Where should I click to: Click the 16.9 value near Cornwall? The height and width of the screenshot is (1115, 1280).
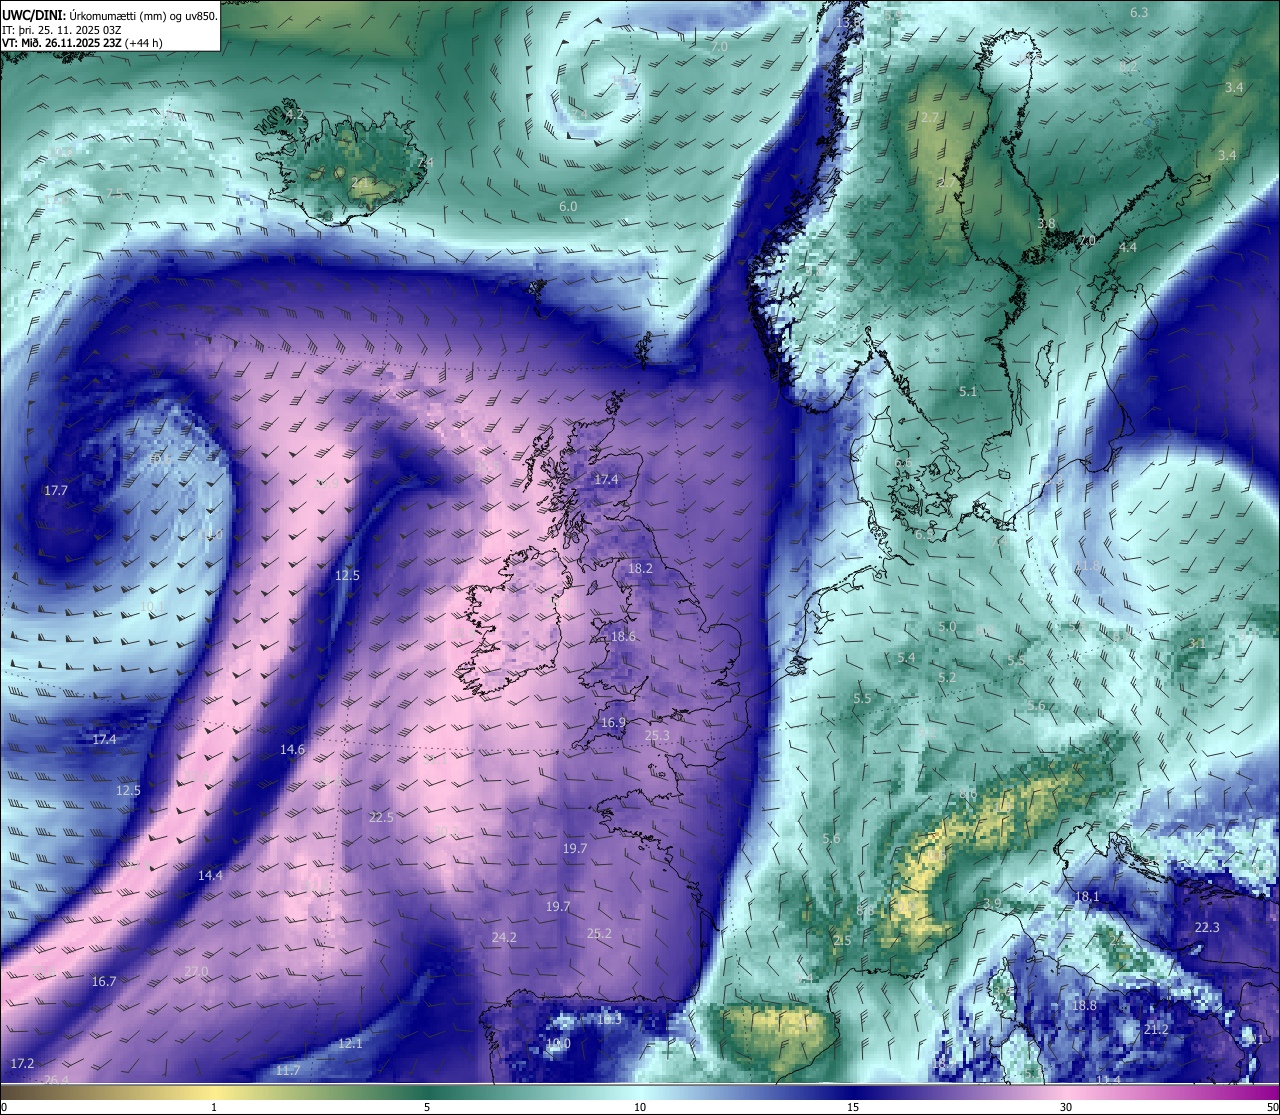pos(613,722)
